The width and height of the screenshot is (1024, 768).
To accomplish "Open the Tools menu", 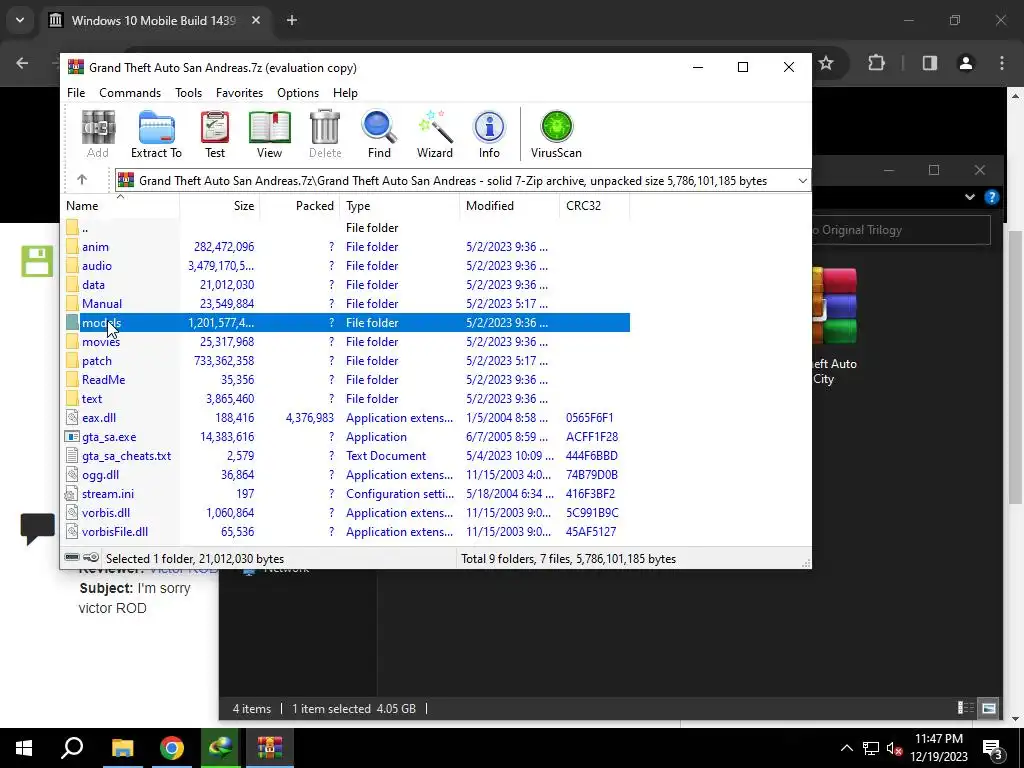I will tap(188, 93).
